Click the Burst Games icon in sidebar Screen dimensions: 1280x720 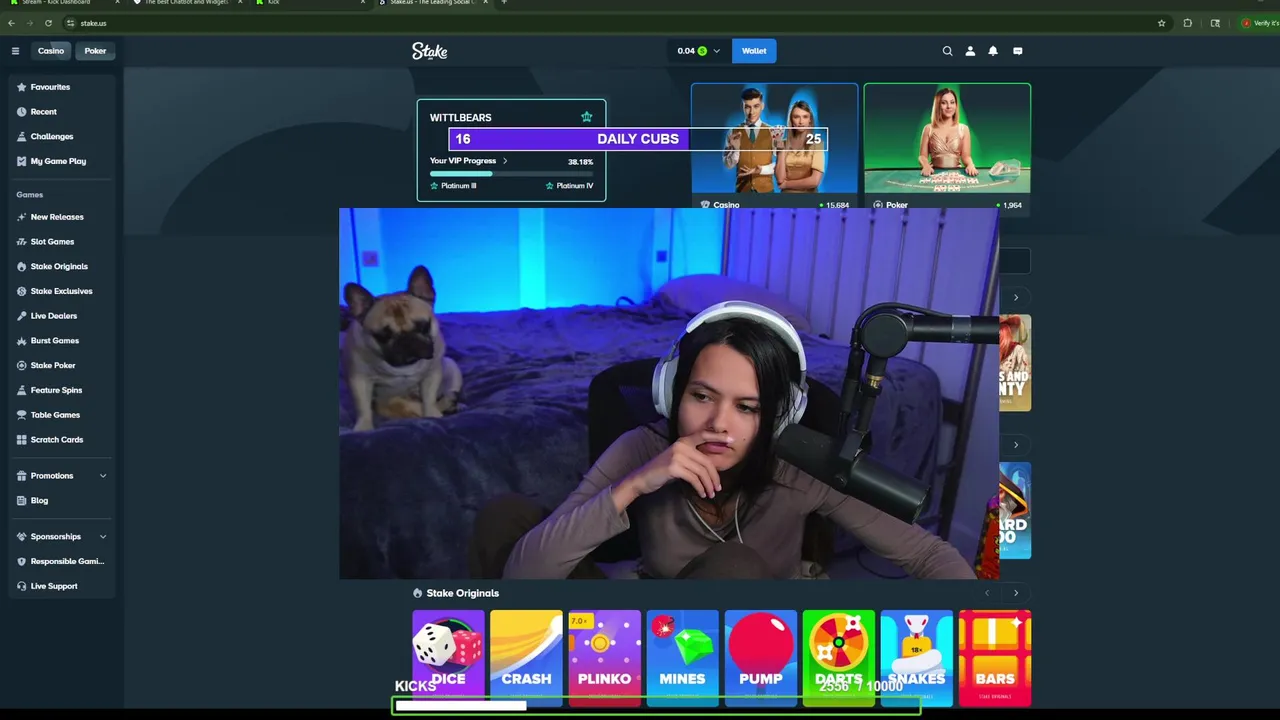pos(22,341)
